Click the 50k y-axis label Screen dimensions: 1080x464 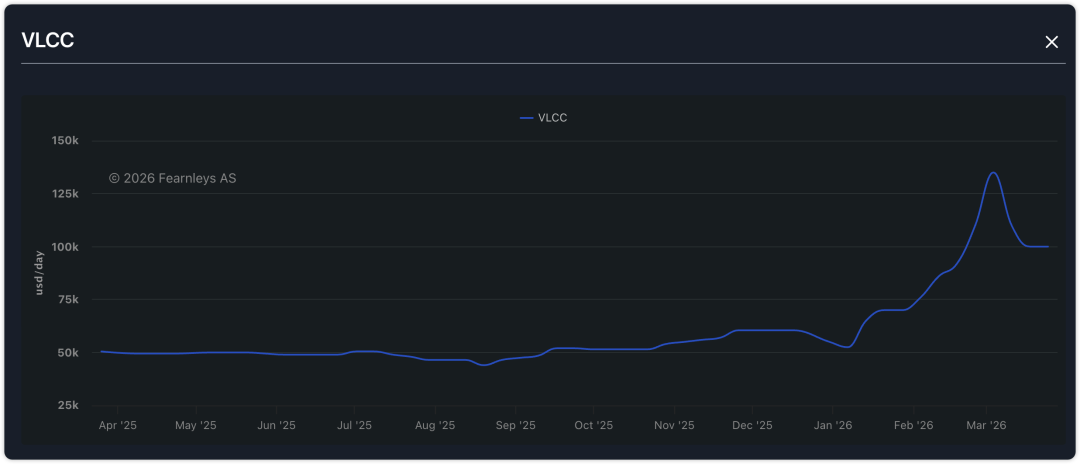click(67, 352)
